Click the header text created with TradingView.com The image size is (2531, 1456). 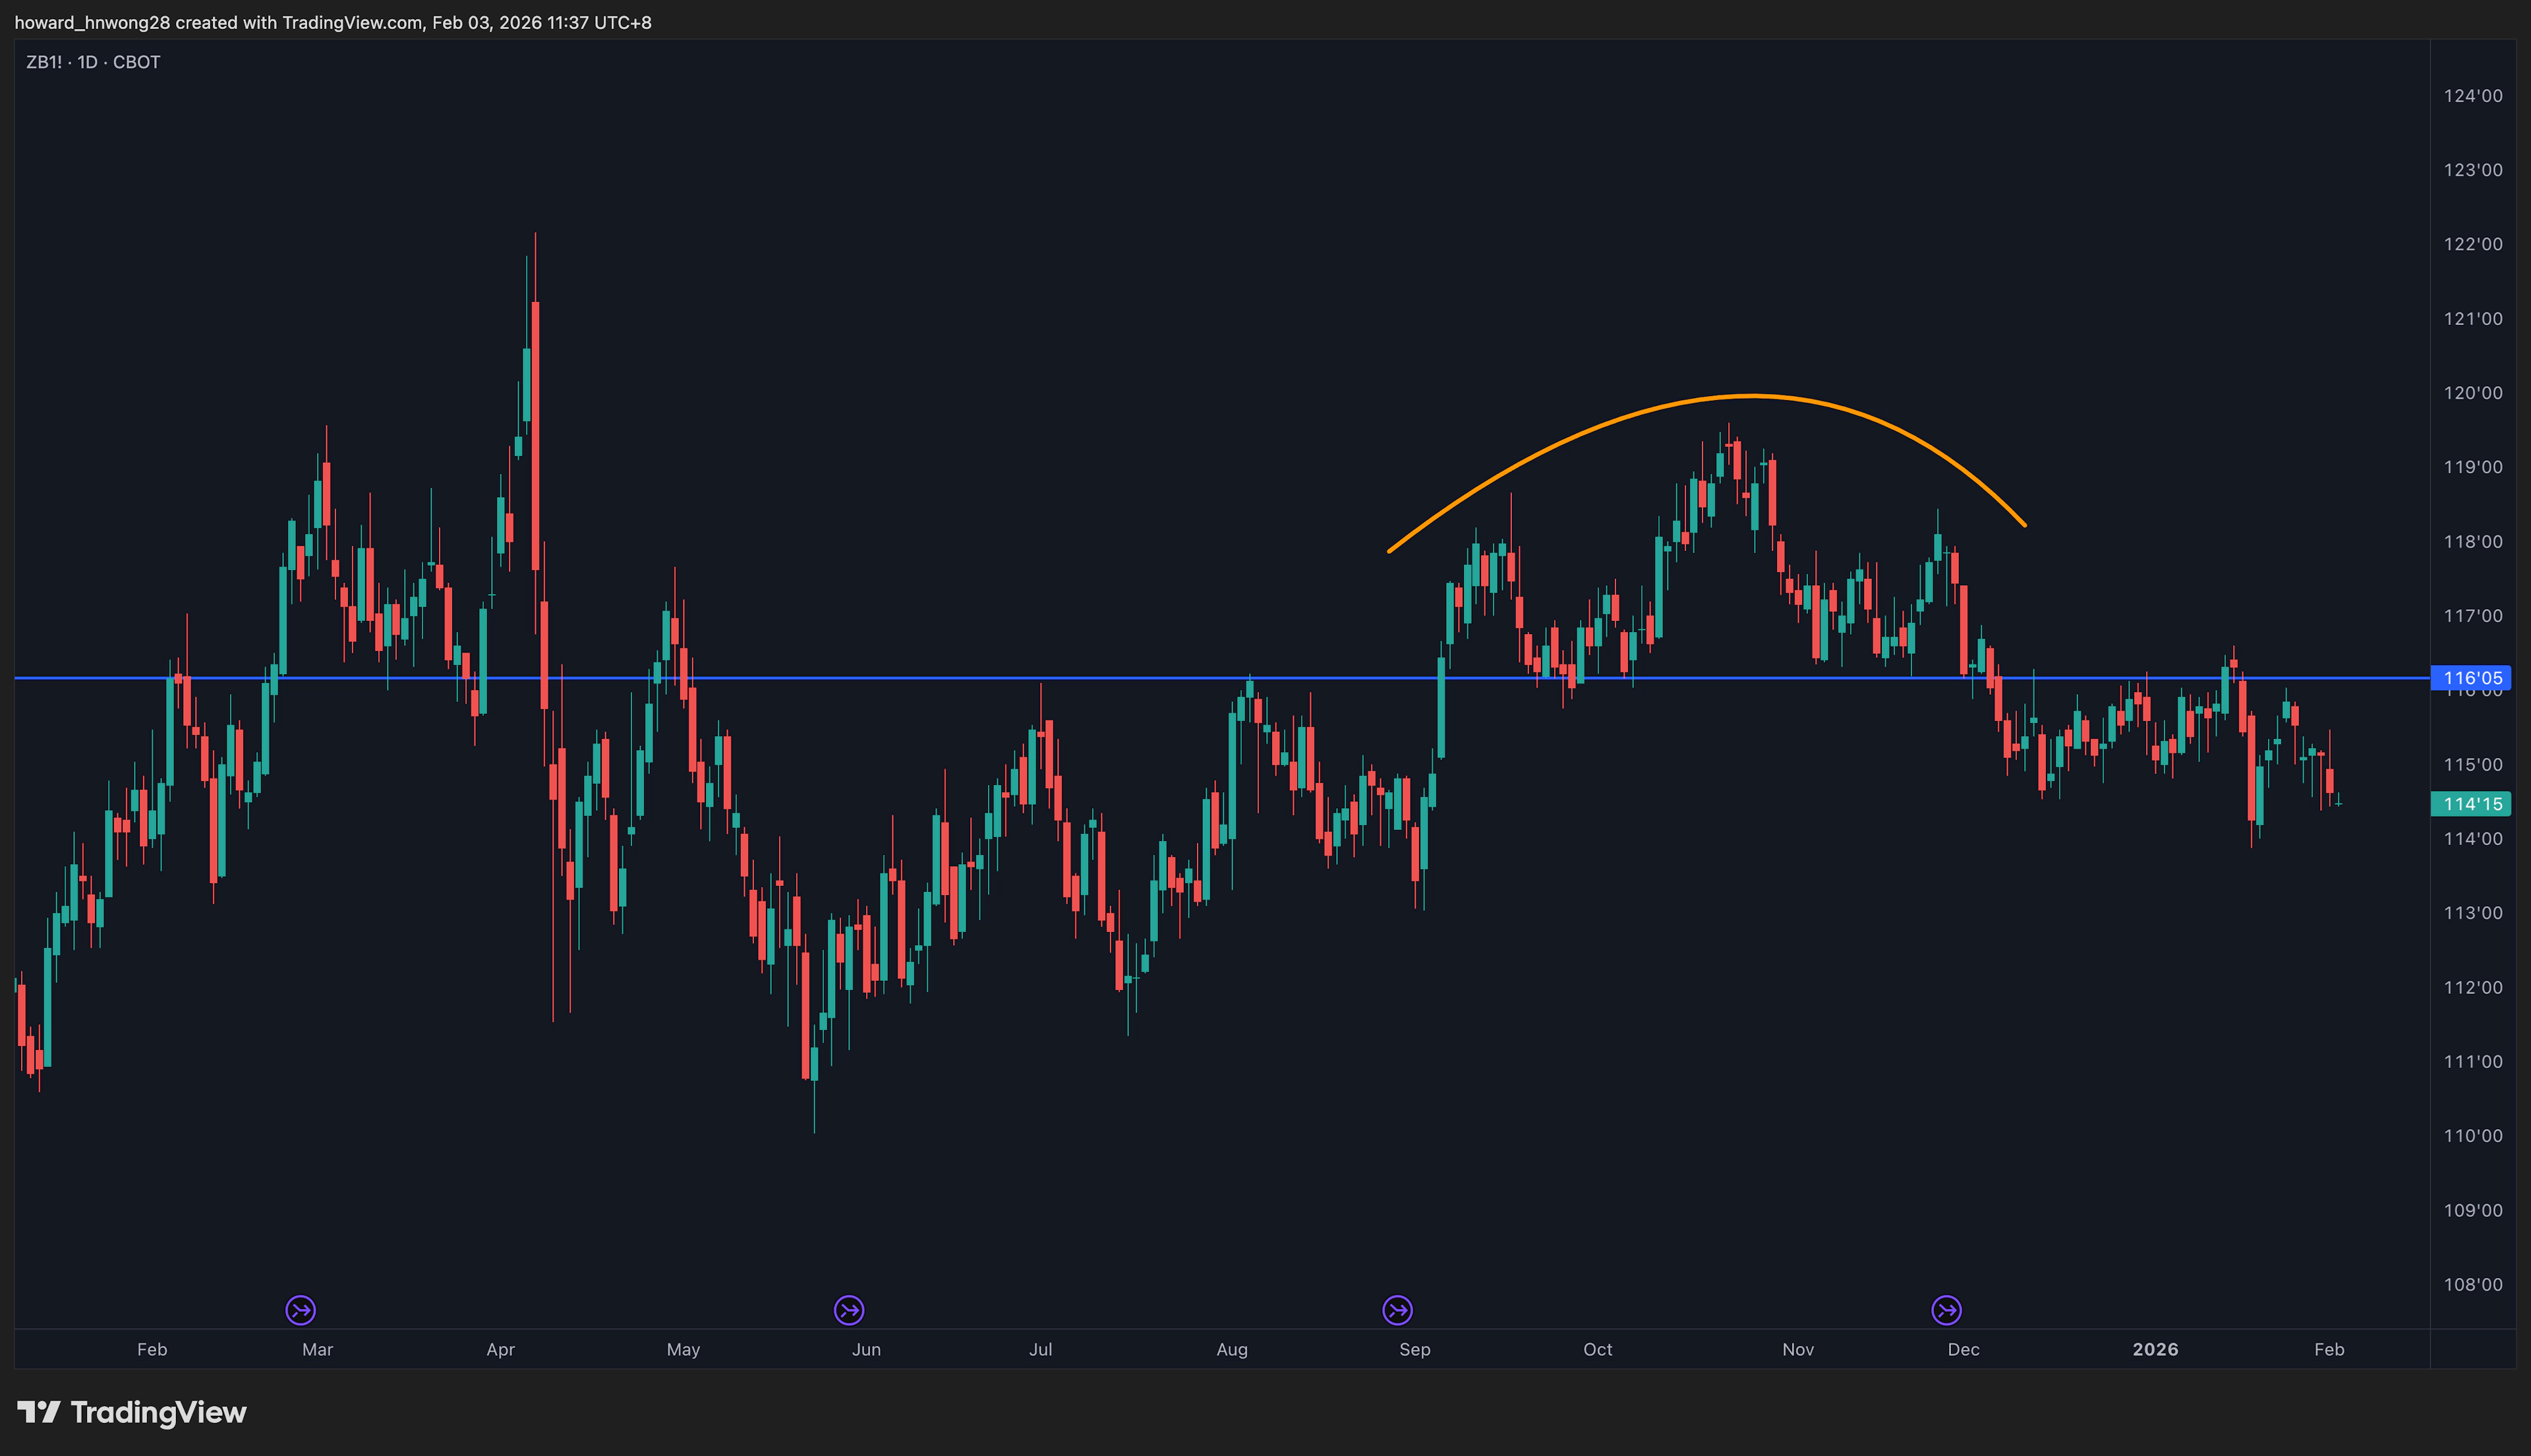click(x=299, y=22)
